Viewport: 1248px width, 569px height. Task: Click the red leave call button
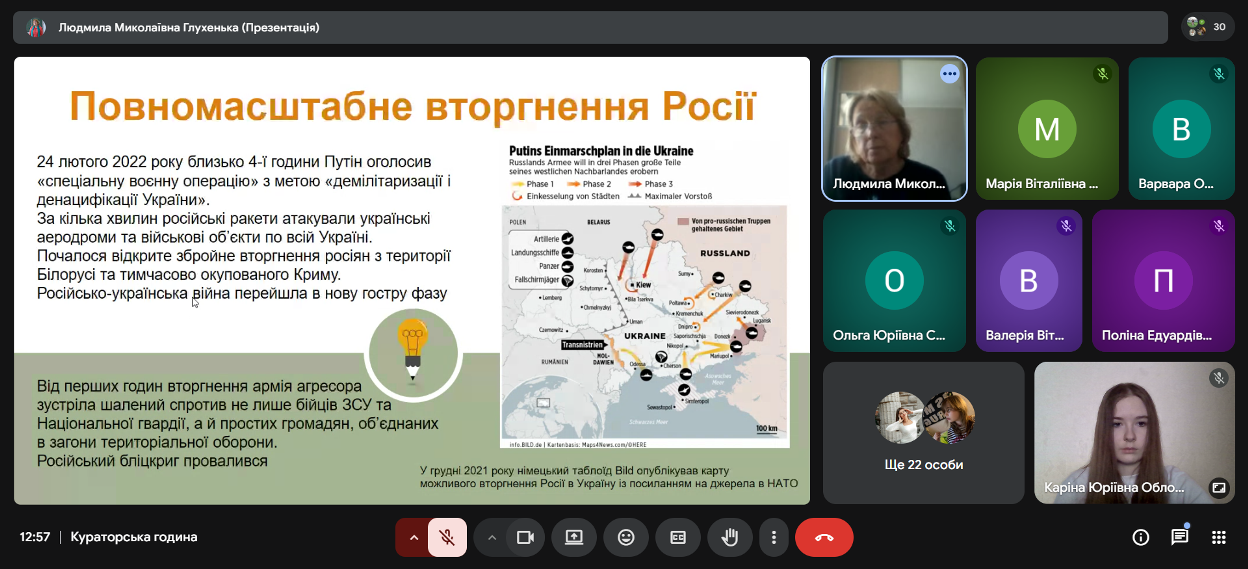(824, 537)
